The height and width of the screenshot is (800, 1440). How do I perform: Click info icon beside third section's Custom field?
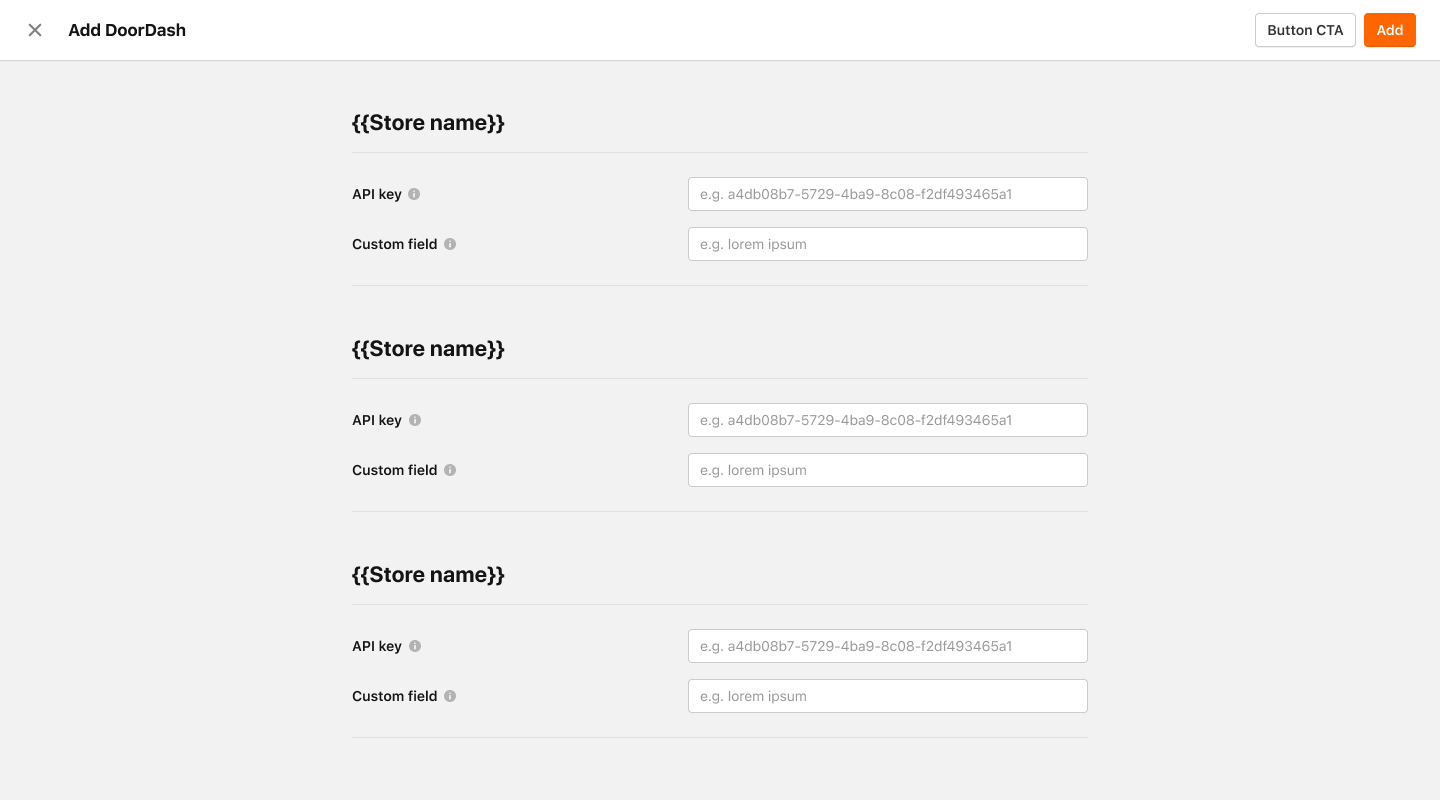click(x=450, y=696)
